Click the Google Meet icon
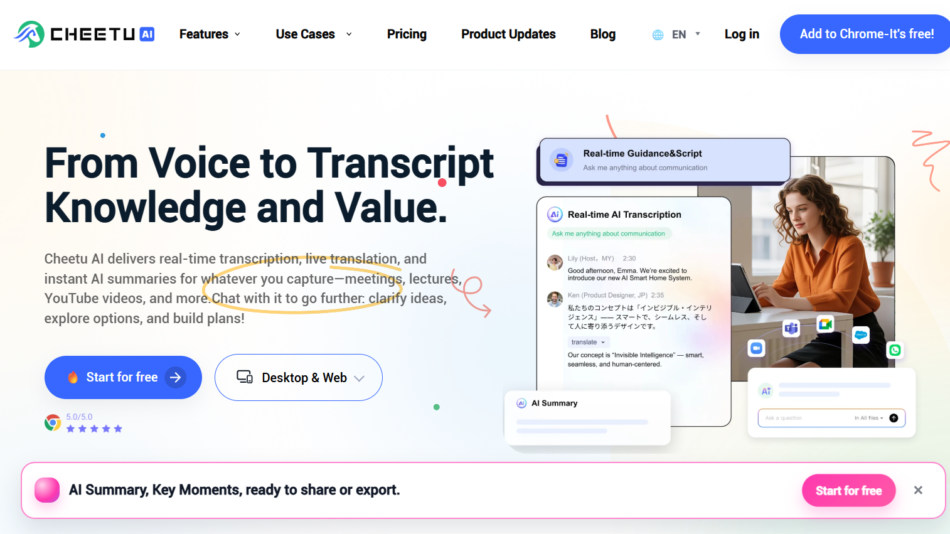The width and height of the screenshot is (950, 534). click(825, 324)
